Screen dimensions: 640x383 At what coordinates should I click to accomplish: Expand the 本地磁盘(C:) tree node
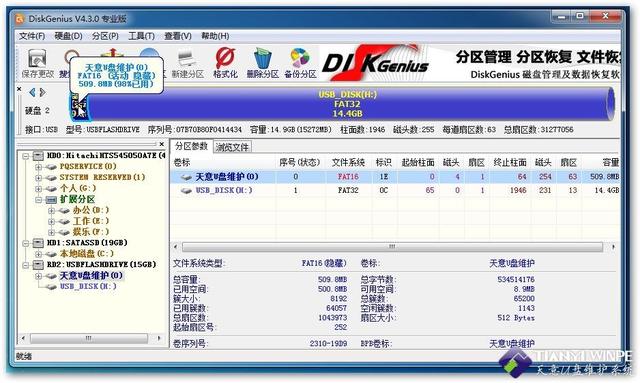pyautogui.click(x=38, y=254)
